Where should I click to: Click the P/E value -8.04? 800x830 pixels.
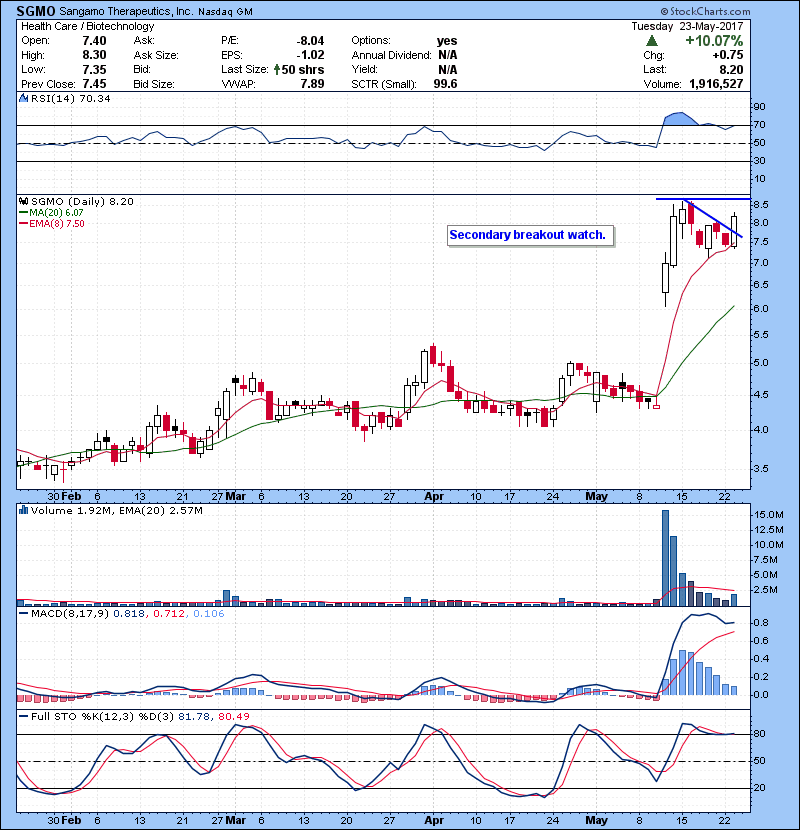310,41
